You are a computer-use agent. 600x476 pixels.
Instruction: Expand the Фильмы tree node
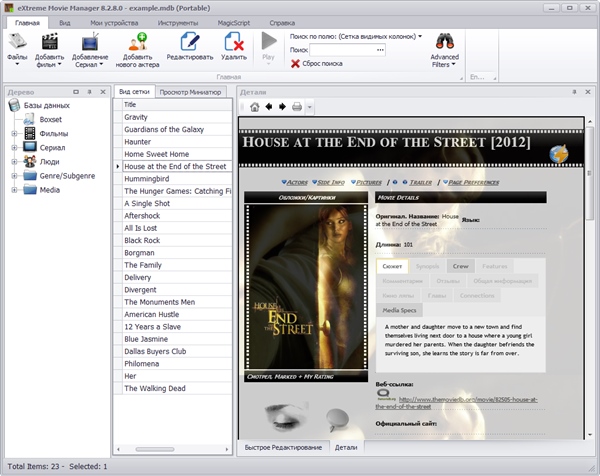[x=14, y=133]
